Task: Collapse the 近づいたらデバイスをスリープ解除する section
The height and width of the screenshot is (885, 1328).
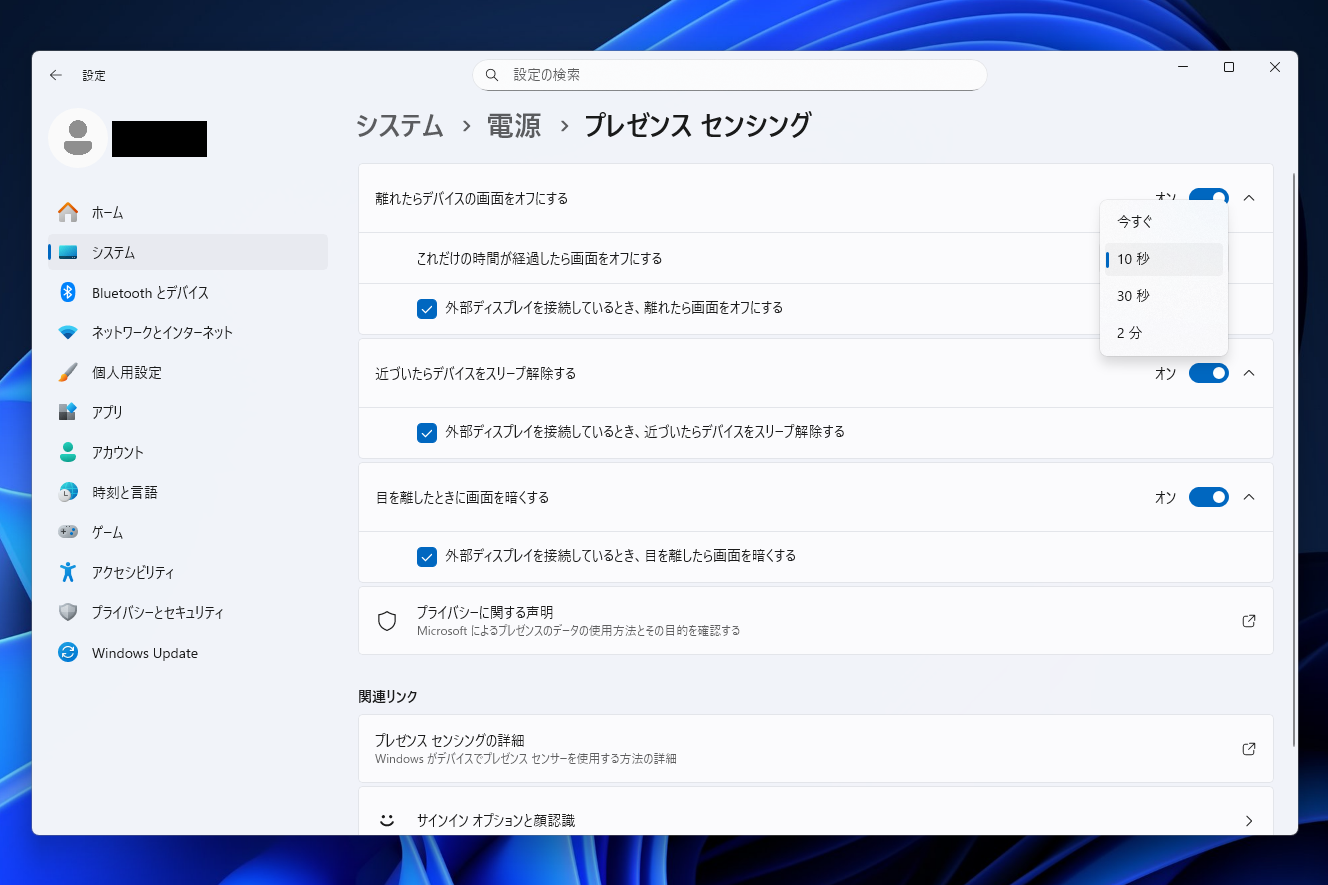Action: point(1247,373)
